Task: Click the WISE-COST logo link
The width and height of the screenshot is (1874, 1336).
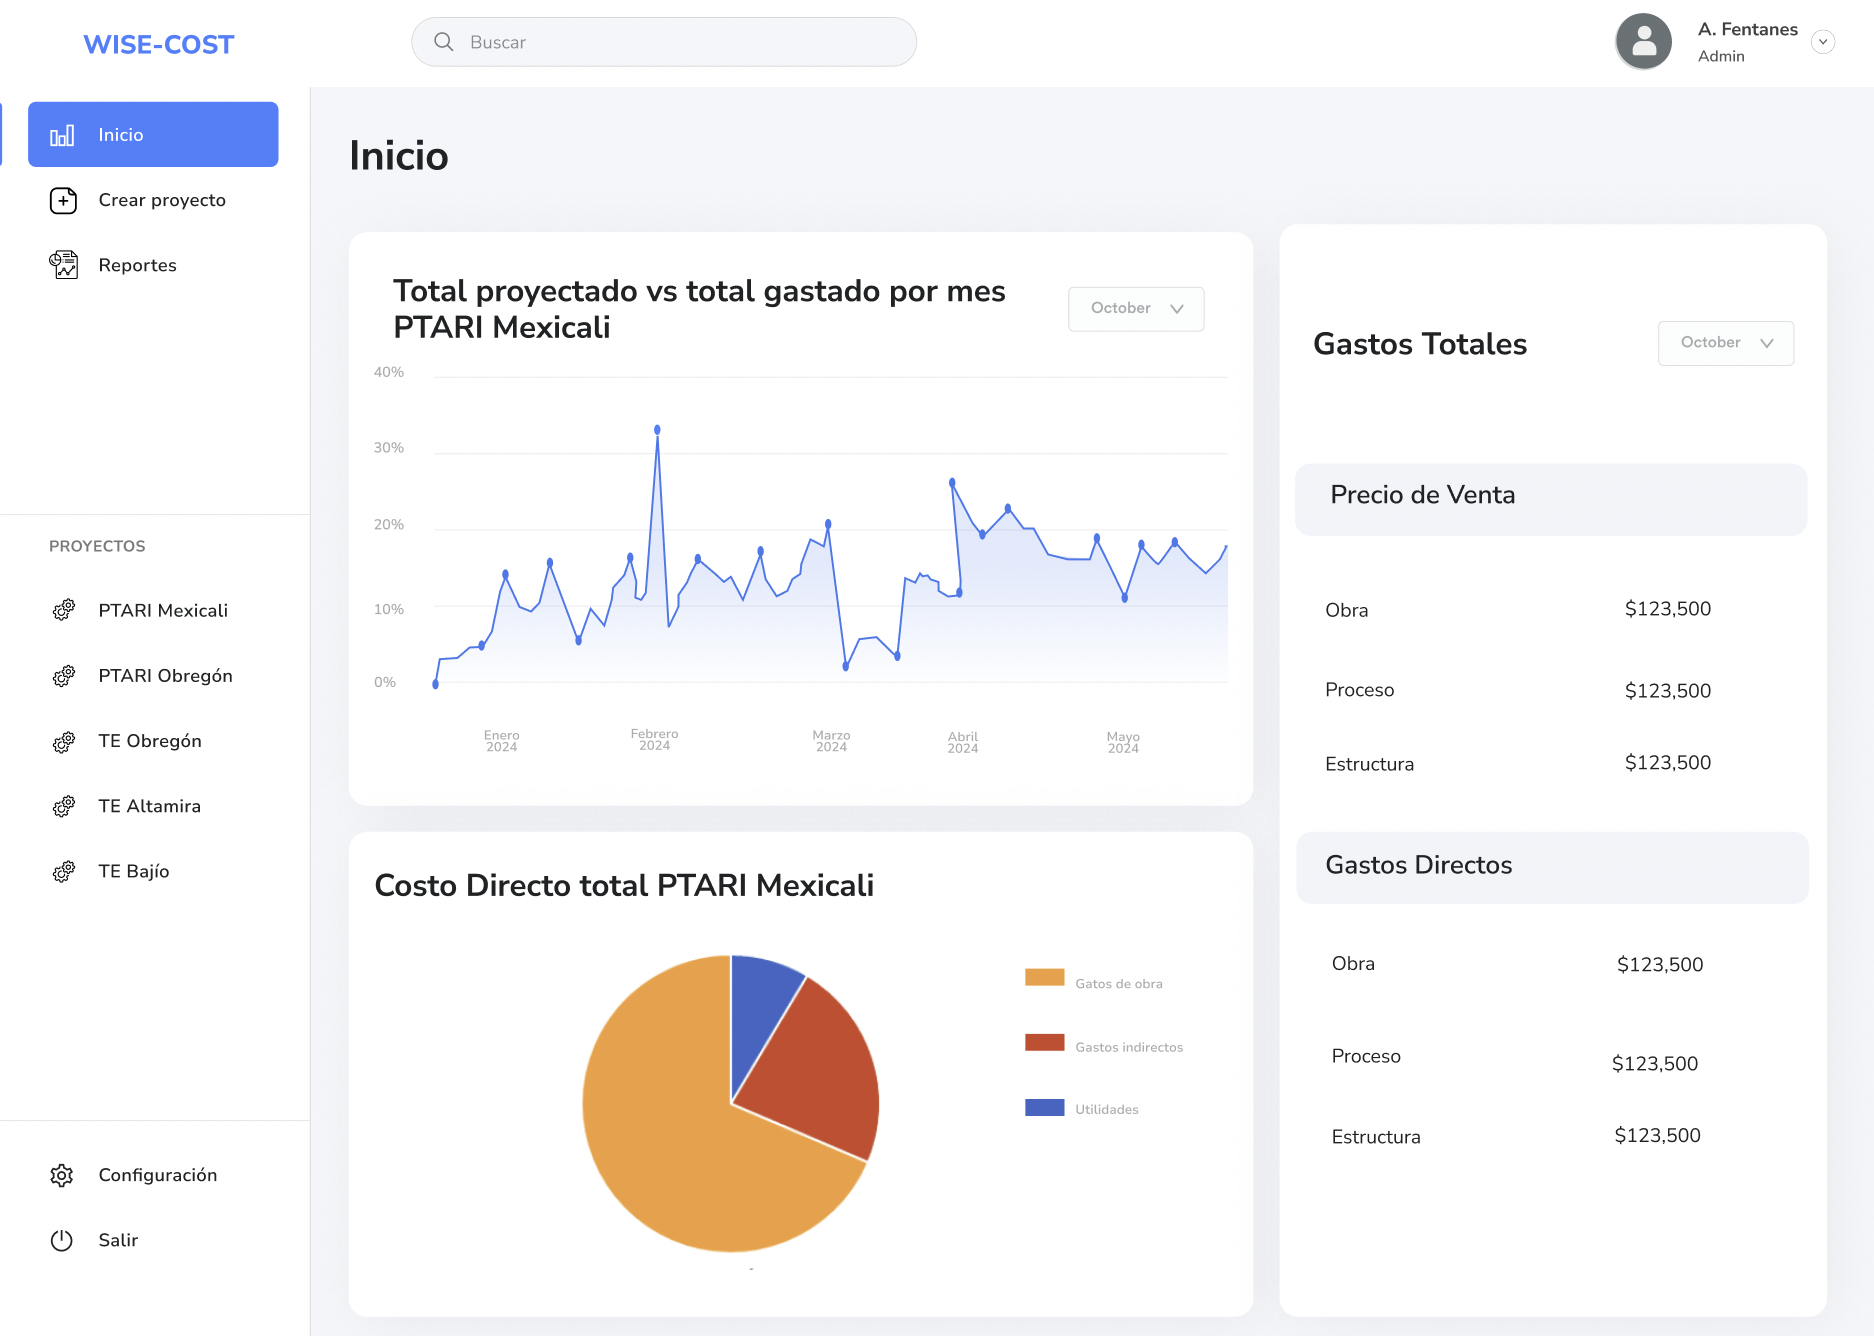Action: click(x=158, y=45)
